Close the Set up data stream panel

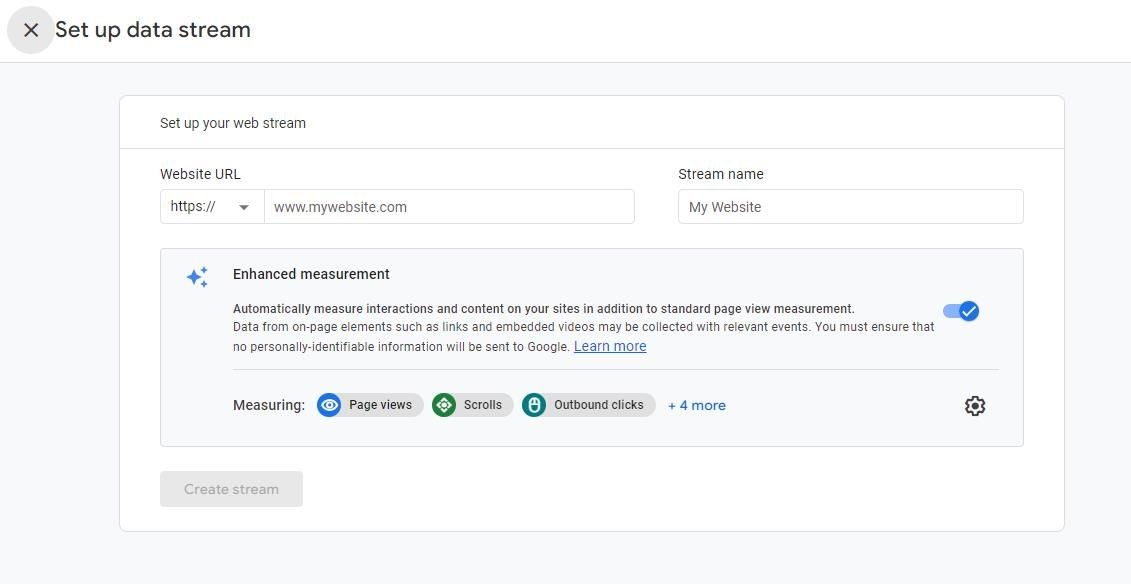(30, 30)
